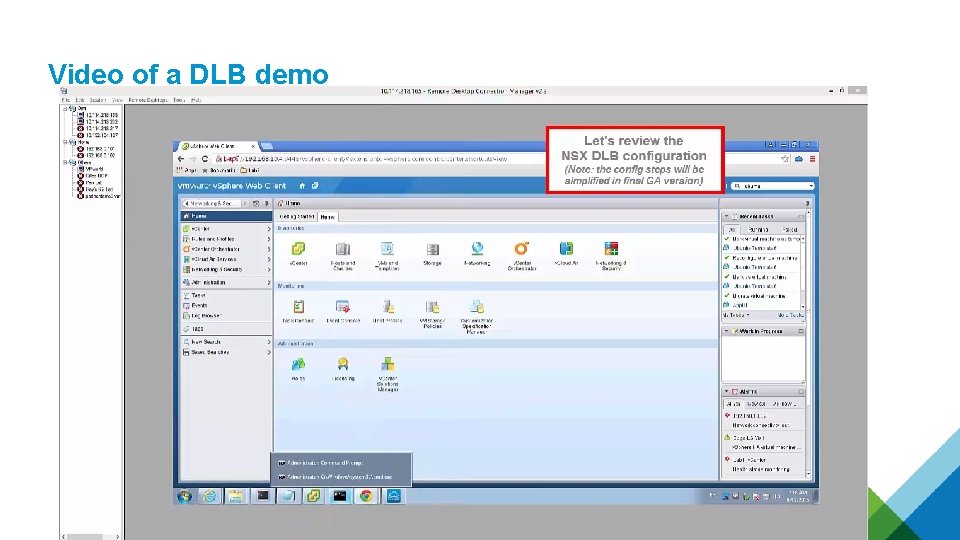Expand the Administration navigator item
This screenshot has height=540, width=960.
click(x=269, y=282)
